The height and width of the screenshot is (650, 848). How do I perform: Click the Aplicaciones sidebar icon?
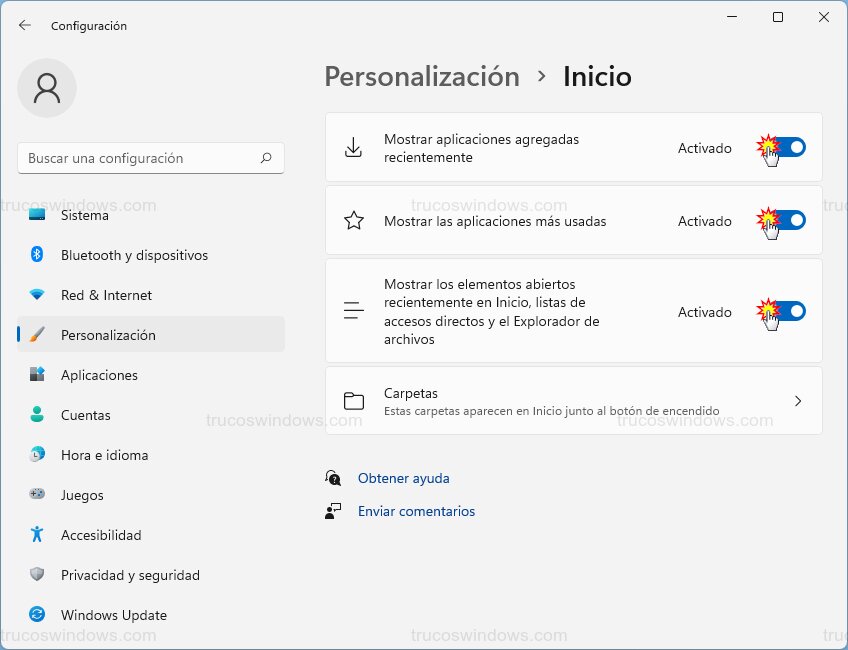(38, 375)
